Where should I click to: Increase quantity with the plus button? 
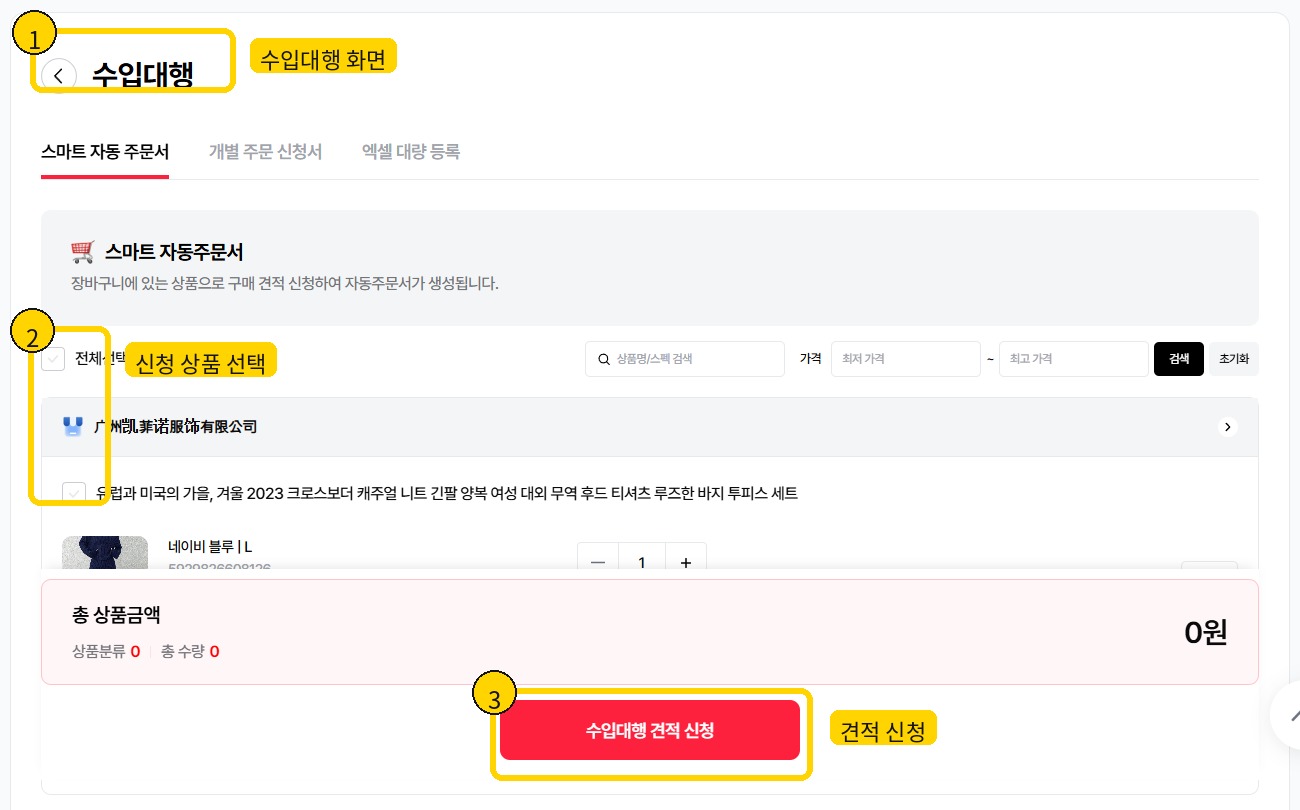pos(686,563)
